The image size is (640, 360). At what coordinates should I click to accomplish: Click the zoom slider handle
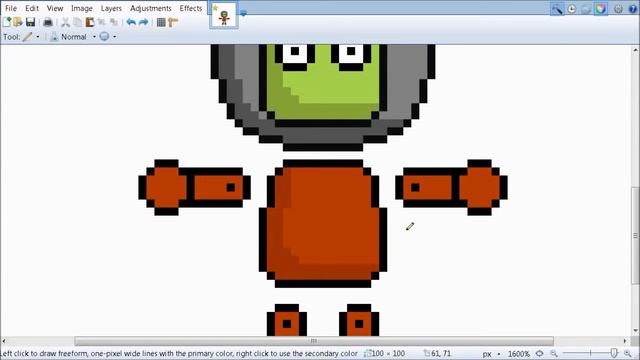click(614, 354)
